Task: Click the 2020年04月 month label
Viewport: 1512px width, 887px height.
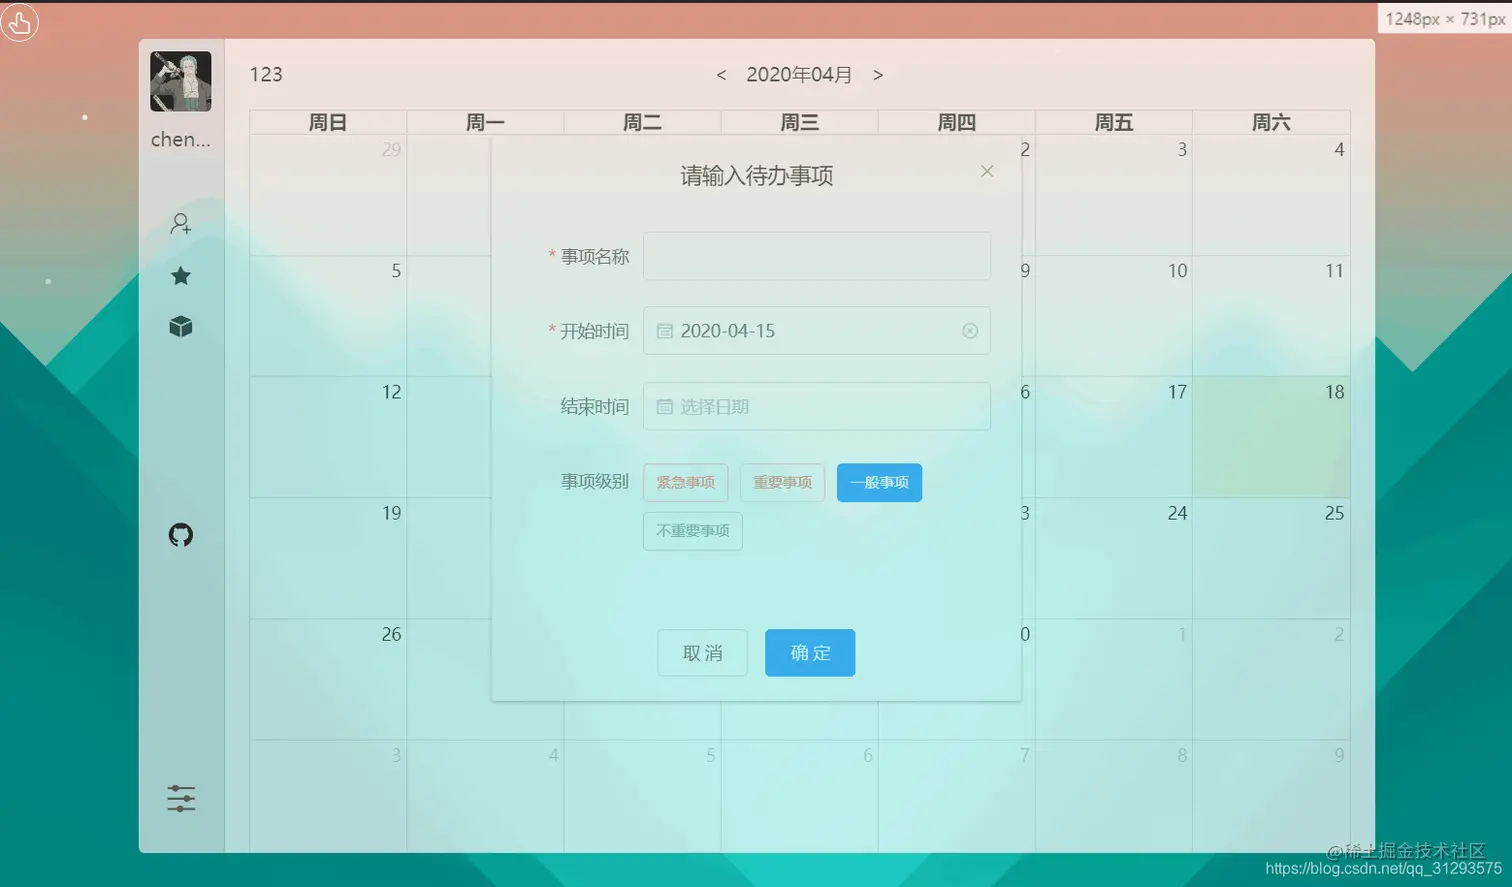Action: [x=799, y=75]
